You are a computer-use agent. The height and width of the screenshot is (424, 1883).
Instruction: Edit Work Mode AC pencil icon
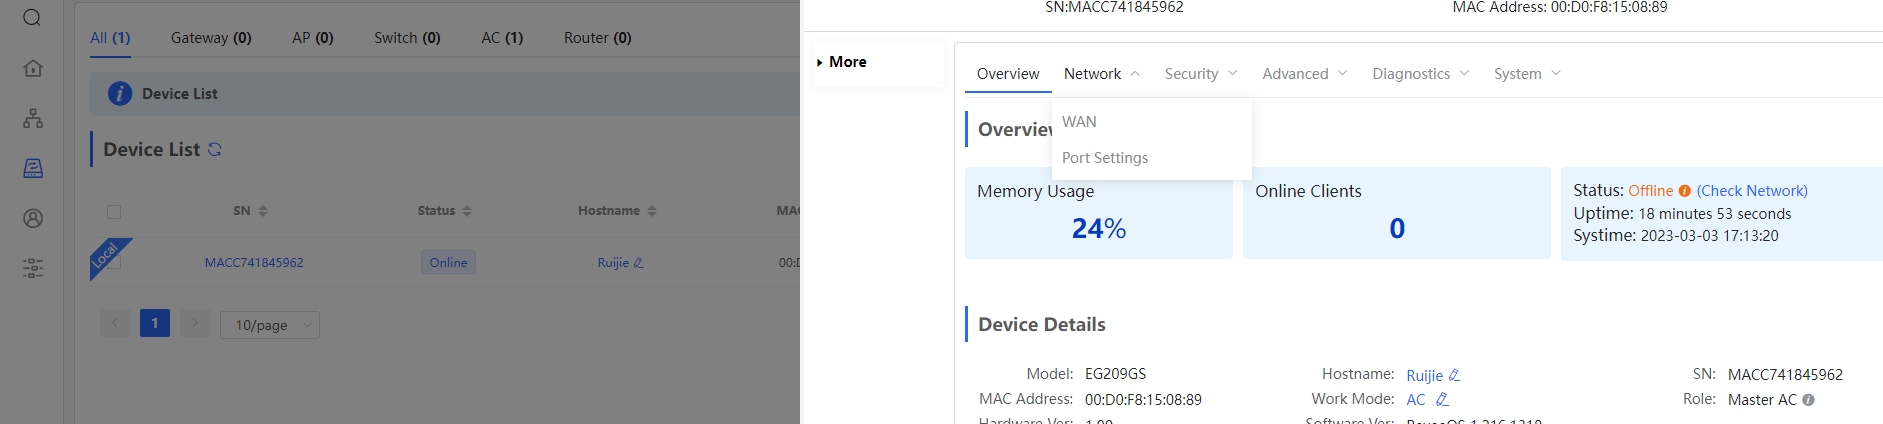click(x=1442, y=399)
